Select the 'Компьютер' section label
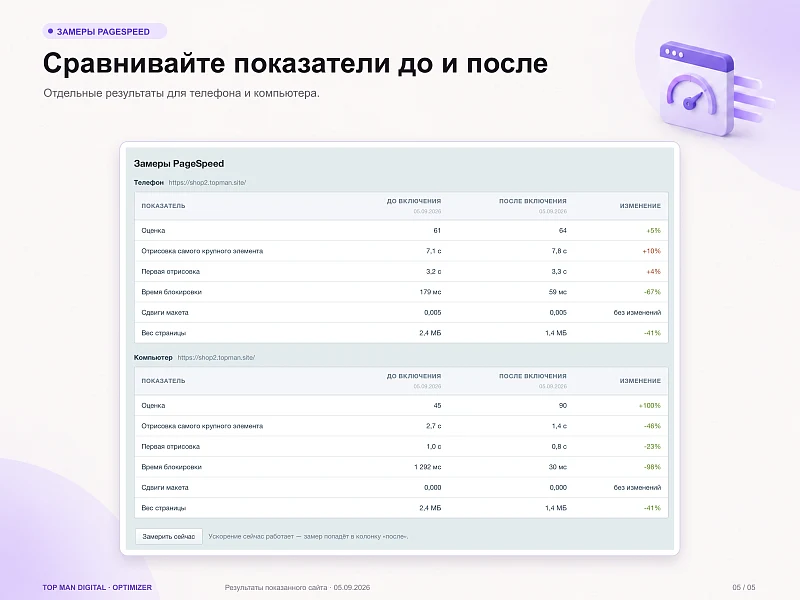This screenshot has height=600, width=800. (153, 357)
